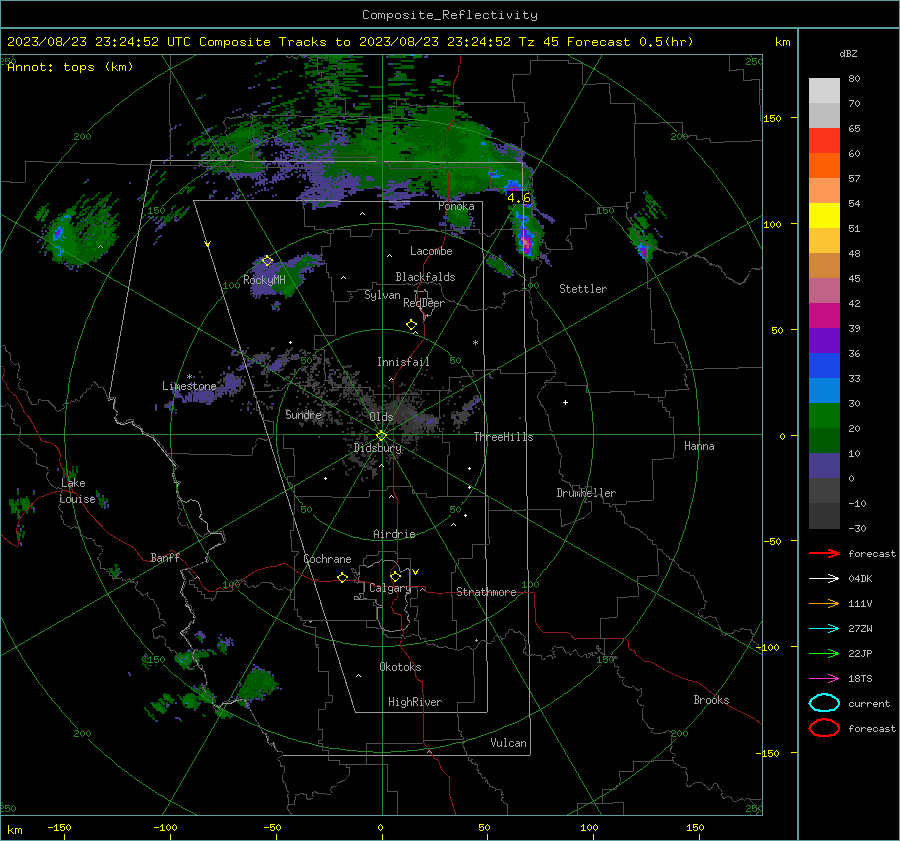Click the white 04DK arrow in legend

(x=824, y=578)
